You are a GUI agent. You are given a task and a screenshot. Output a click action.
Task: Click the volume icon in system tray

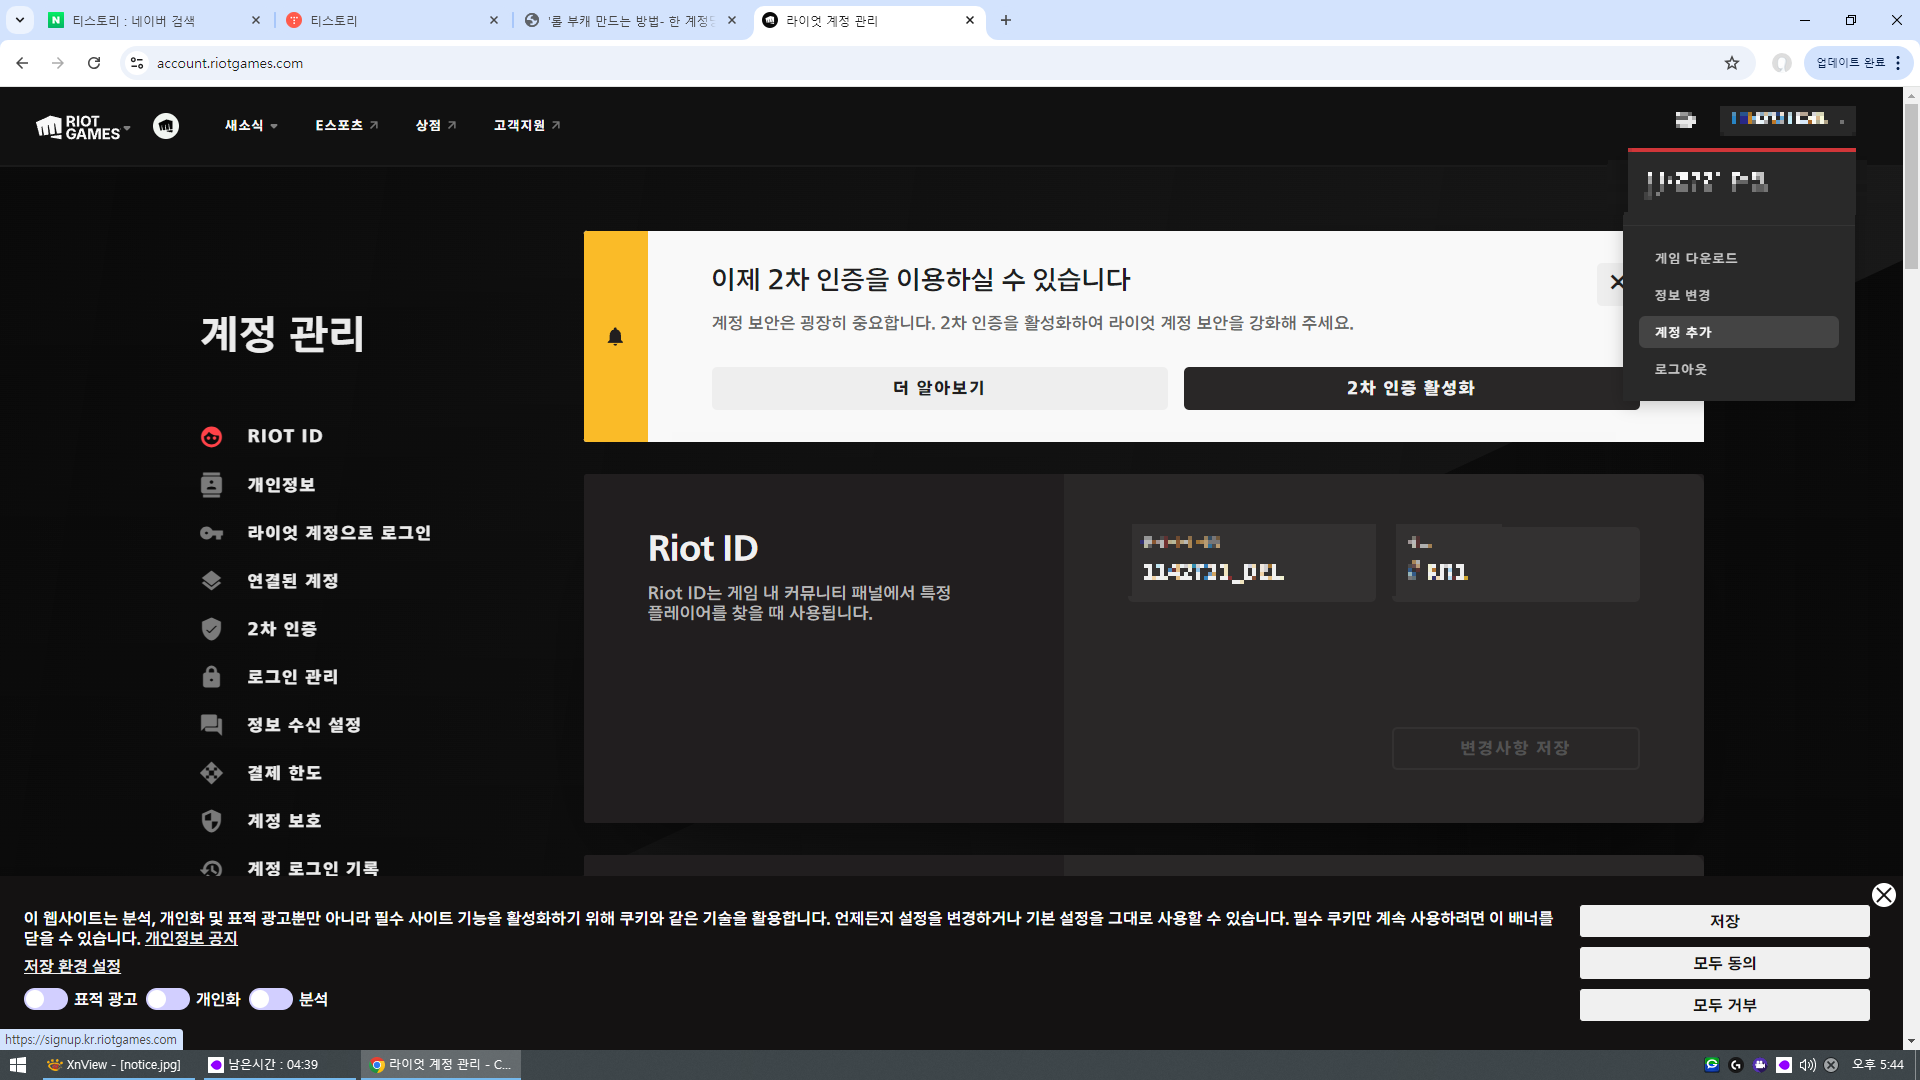coord(1808,1065)
